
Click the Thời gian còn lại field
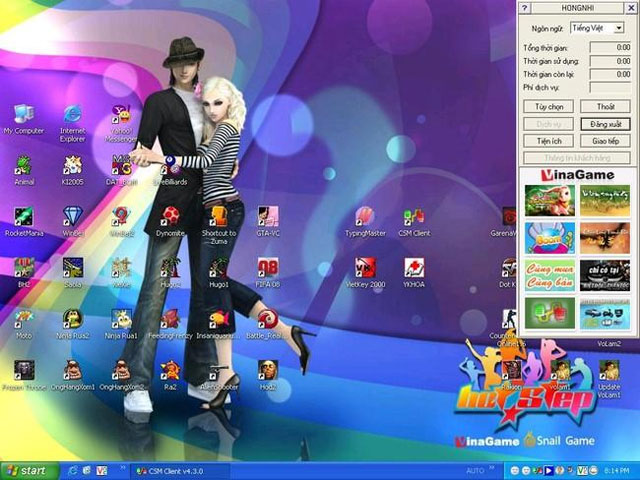click(610, 74)
